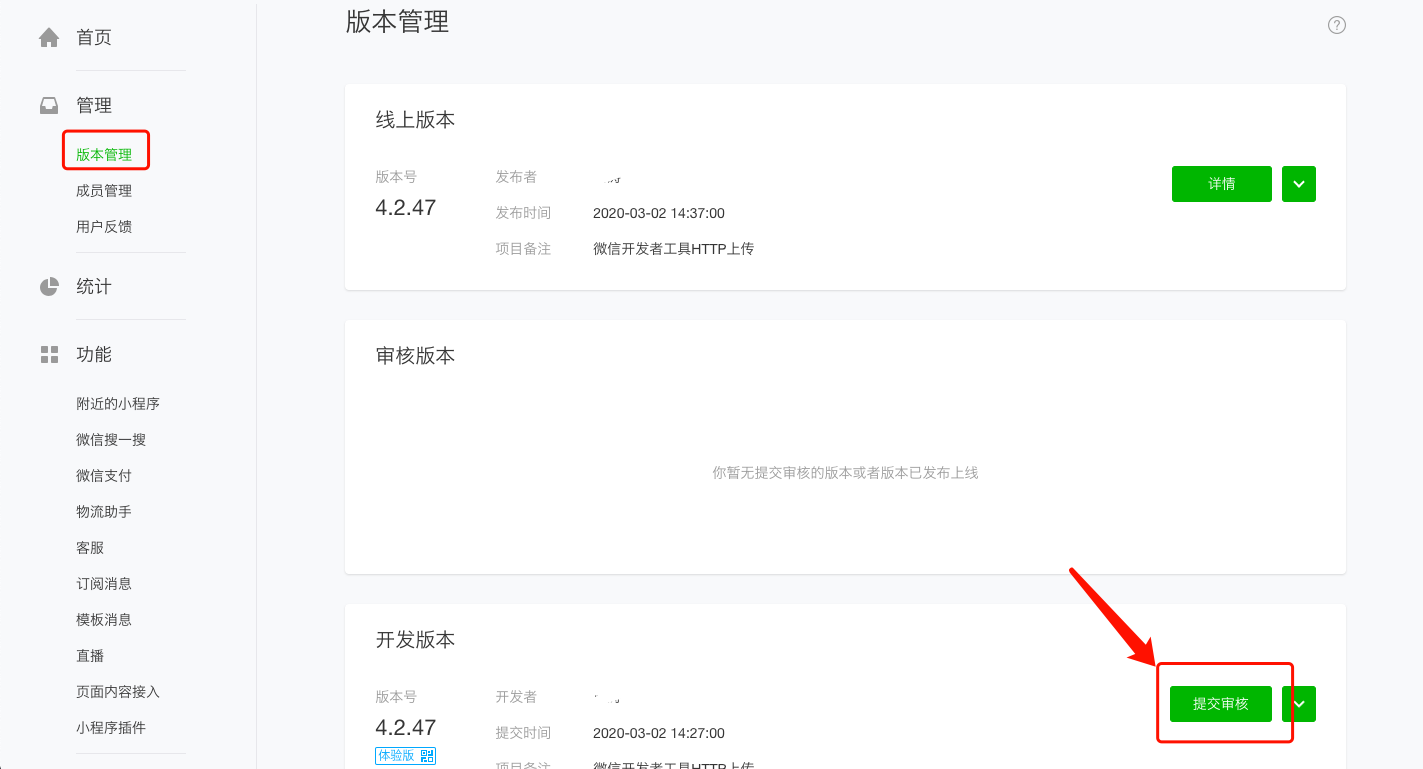Click the 体验版 QR code badge
The image size is (1423, 769).
coord(405,756)
